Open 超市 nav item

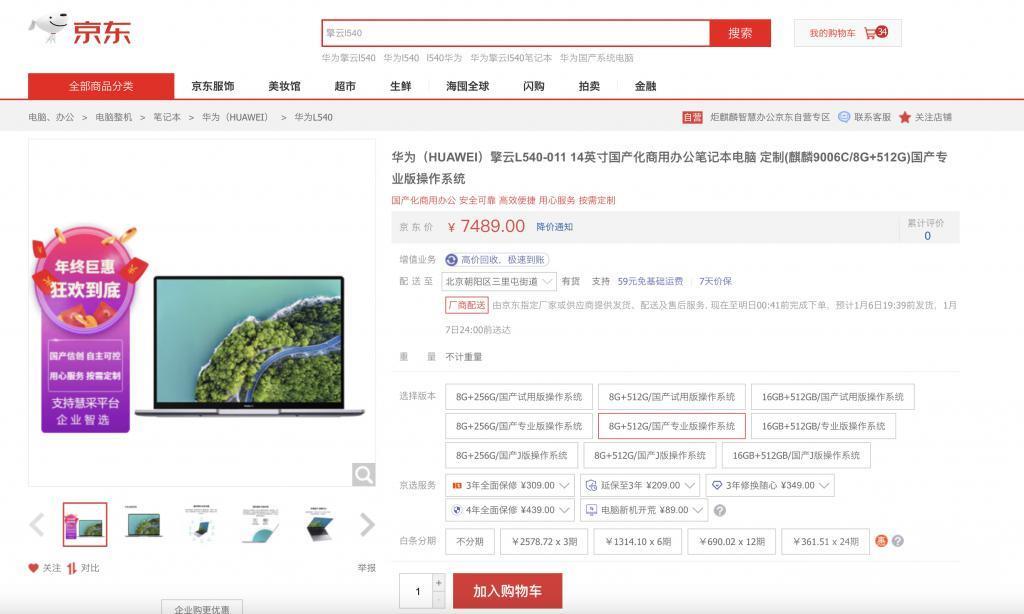coord(345,86)
